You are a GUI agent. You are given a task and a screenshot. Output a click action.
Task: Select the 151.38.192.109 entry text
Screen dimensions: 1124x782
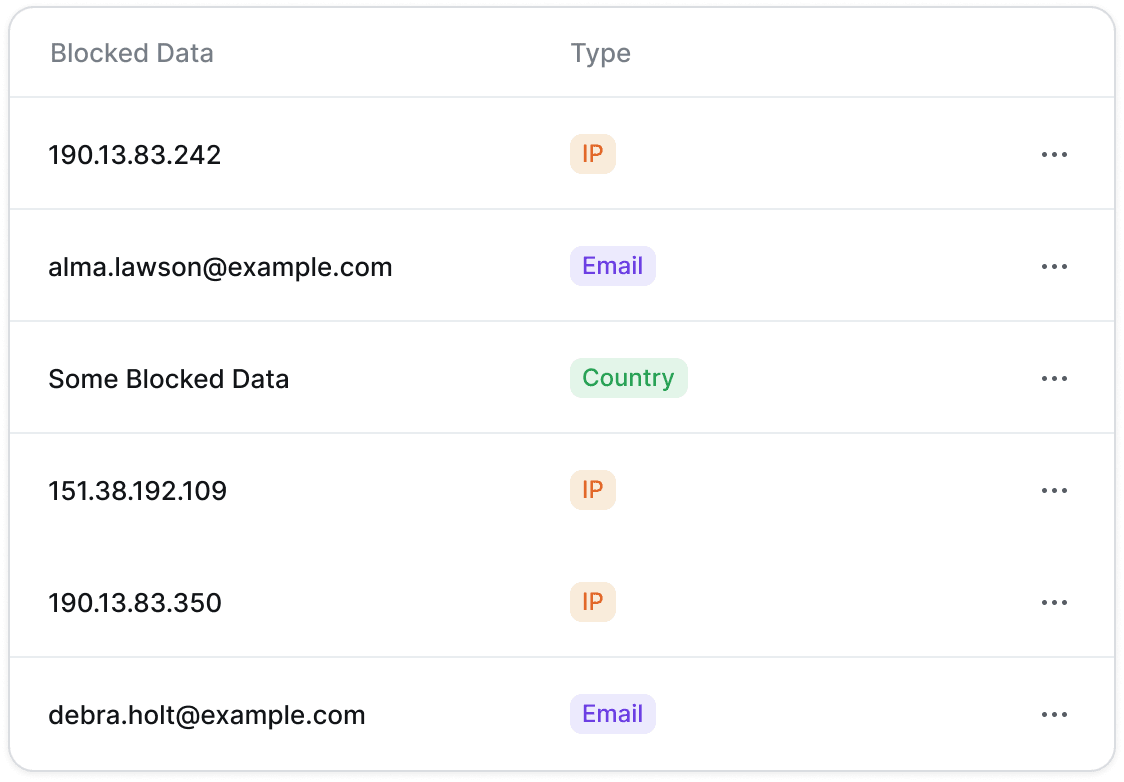pyautogui.click(x=138, y=491)
